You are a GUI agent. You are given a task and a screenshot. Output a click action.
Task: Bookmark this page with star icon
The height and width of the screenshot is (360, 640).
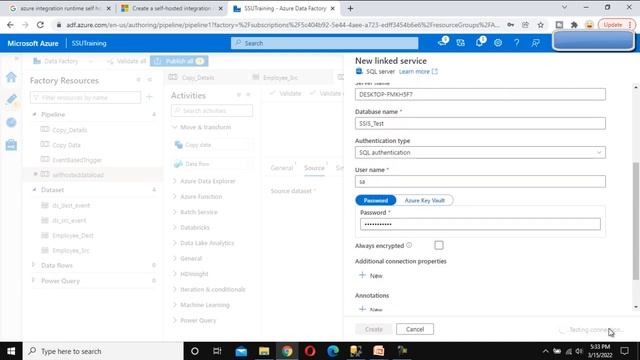tap(540, 25)
